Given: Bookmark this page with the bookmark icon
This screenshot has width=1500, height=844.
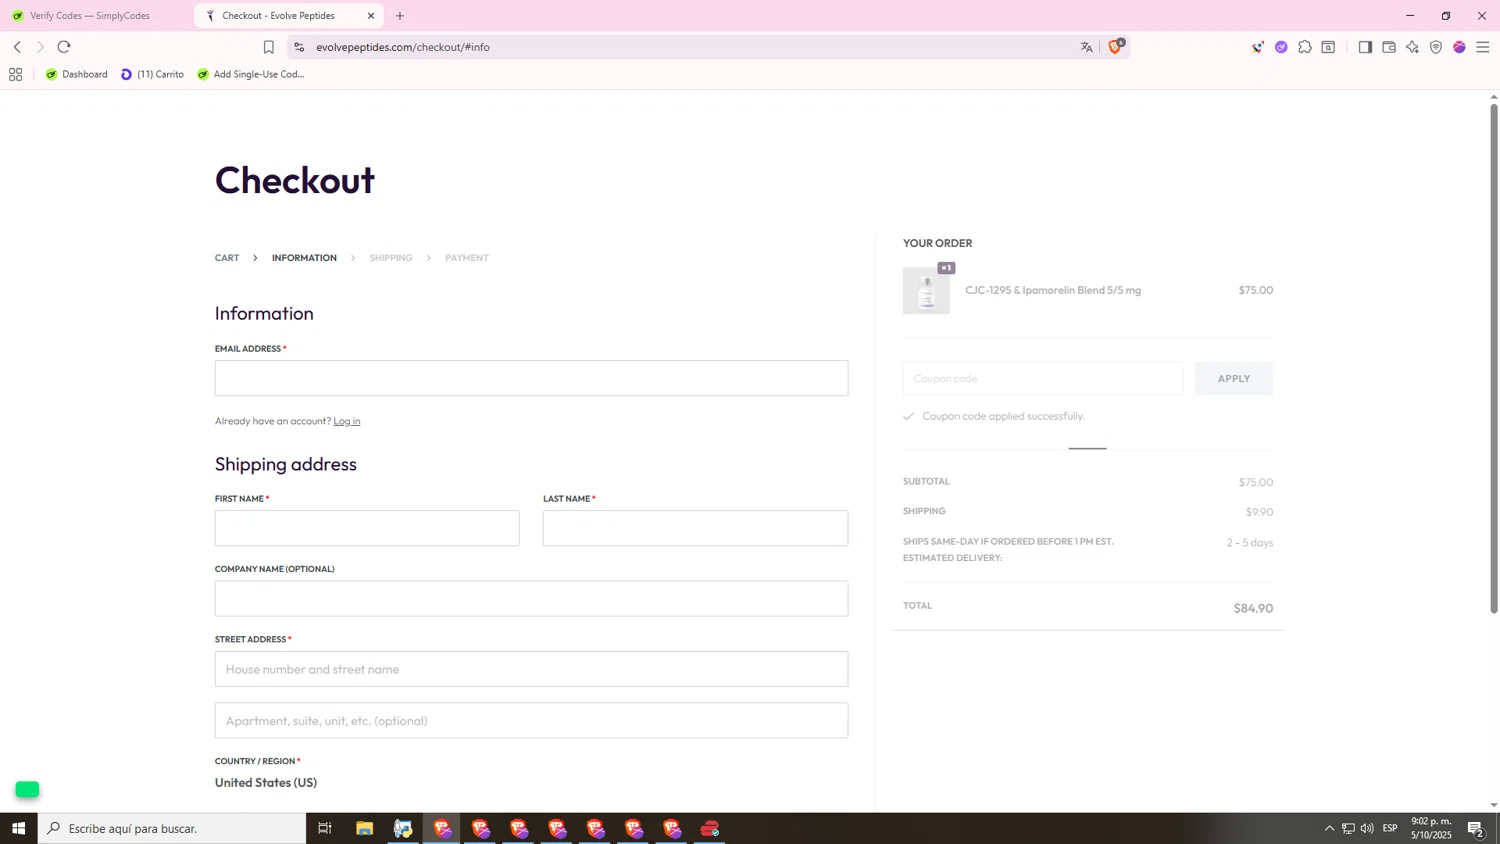Looking at the screenshot, I should (268, 47).
